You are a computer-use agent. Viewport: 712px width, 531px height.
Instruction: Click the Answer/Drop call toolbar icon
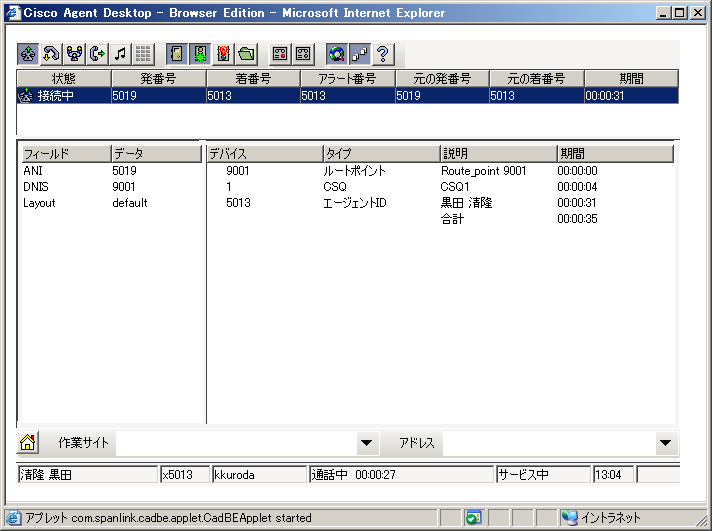tap(28, 54)
